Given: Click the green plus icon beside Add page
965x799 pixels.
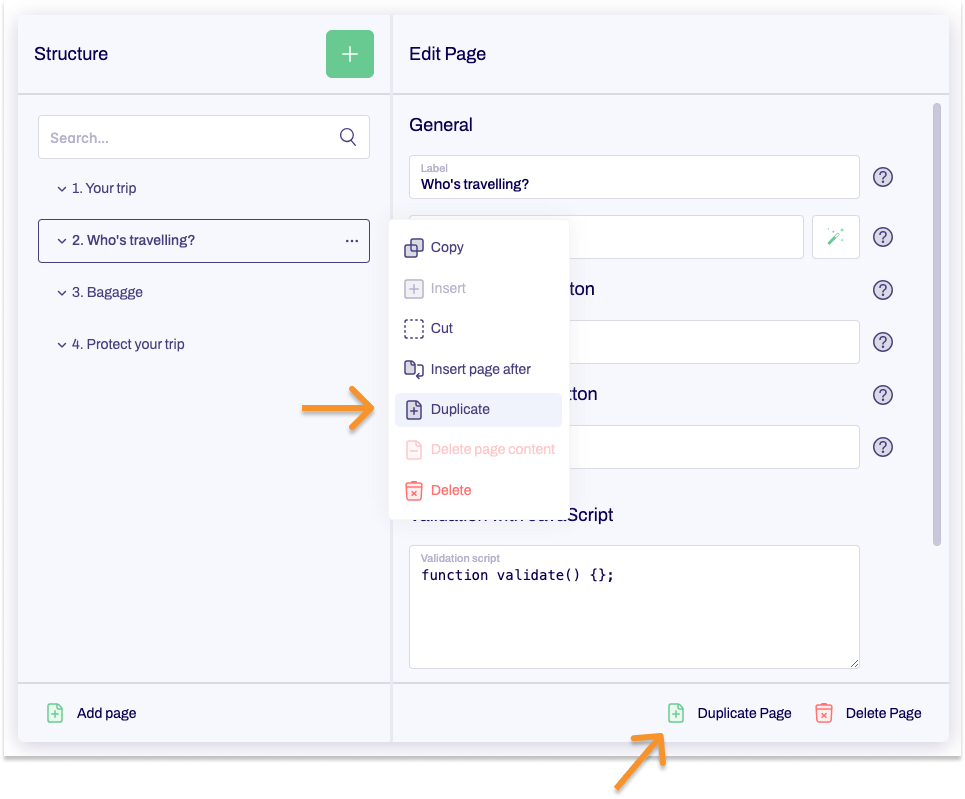Looking at the screenshot, I should tap(55, 713).
